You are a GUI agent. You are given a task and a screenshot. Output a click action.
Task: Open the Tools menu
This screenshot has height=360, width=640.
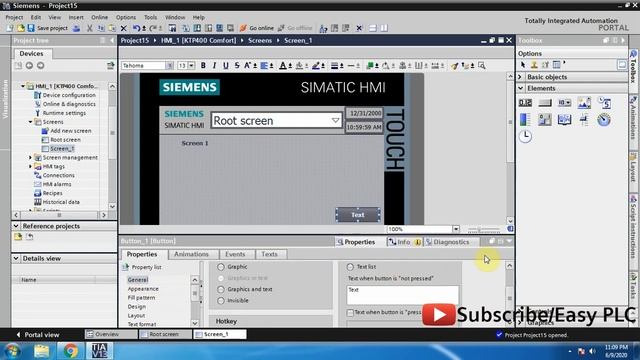pos(150,18)
